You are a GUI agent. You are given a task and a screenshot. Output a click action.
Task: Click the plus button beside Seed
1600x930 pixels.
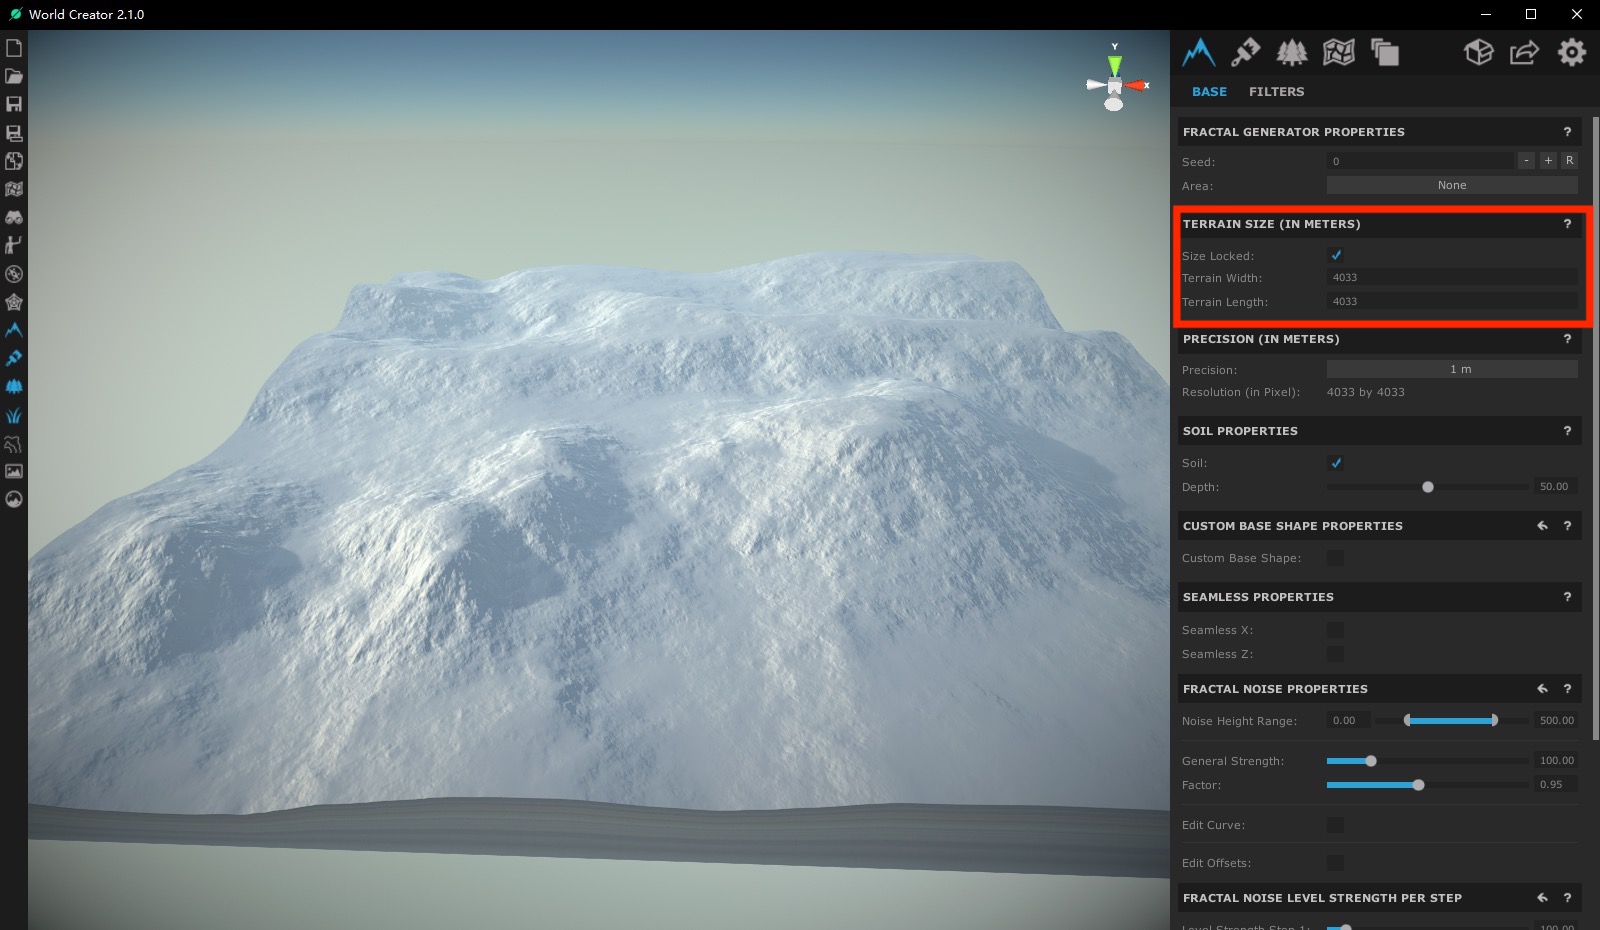[1548, 160]
